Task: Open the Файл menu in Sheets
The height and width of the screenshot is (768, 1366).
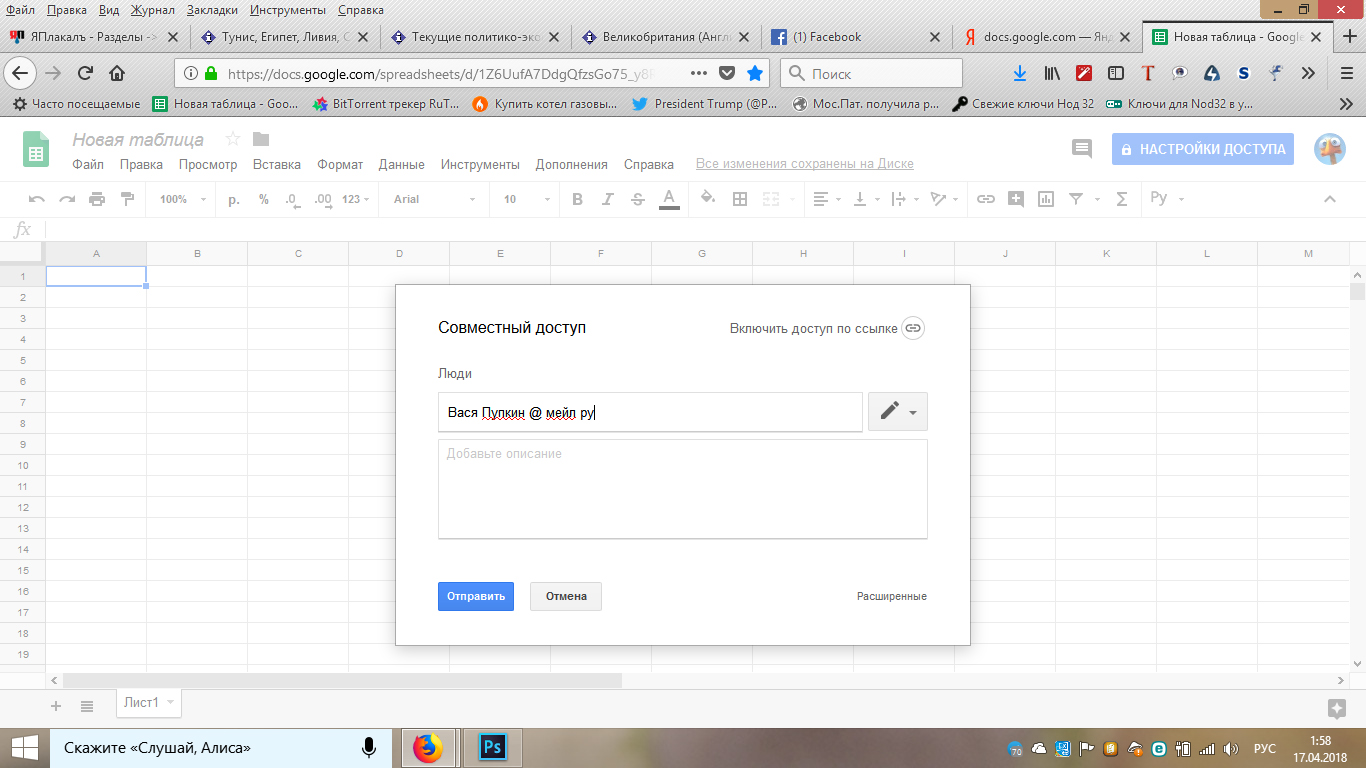Action: click(88, 165)
